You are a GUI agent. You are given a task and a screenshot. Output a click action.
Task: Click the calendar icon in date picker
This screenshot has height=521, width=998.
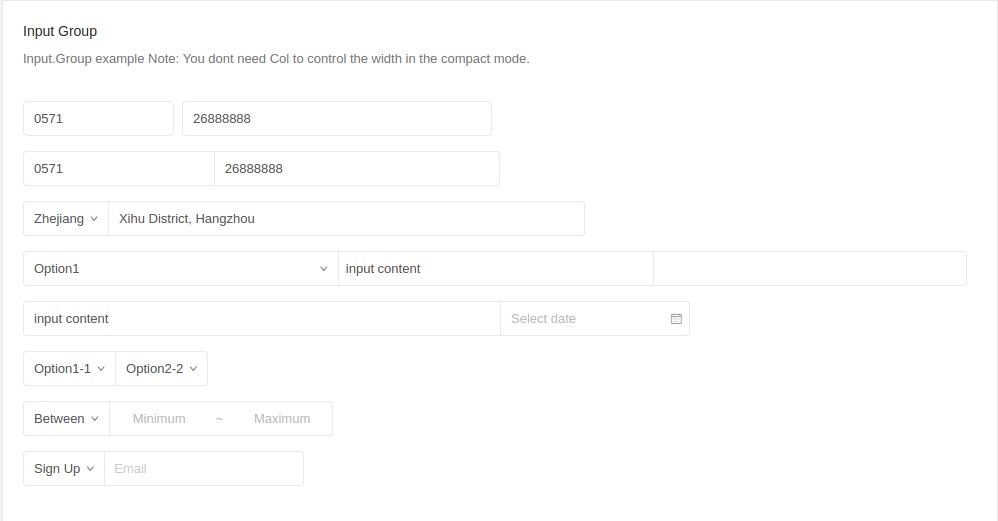click(676, 319)
